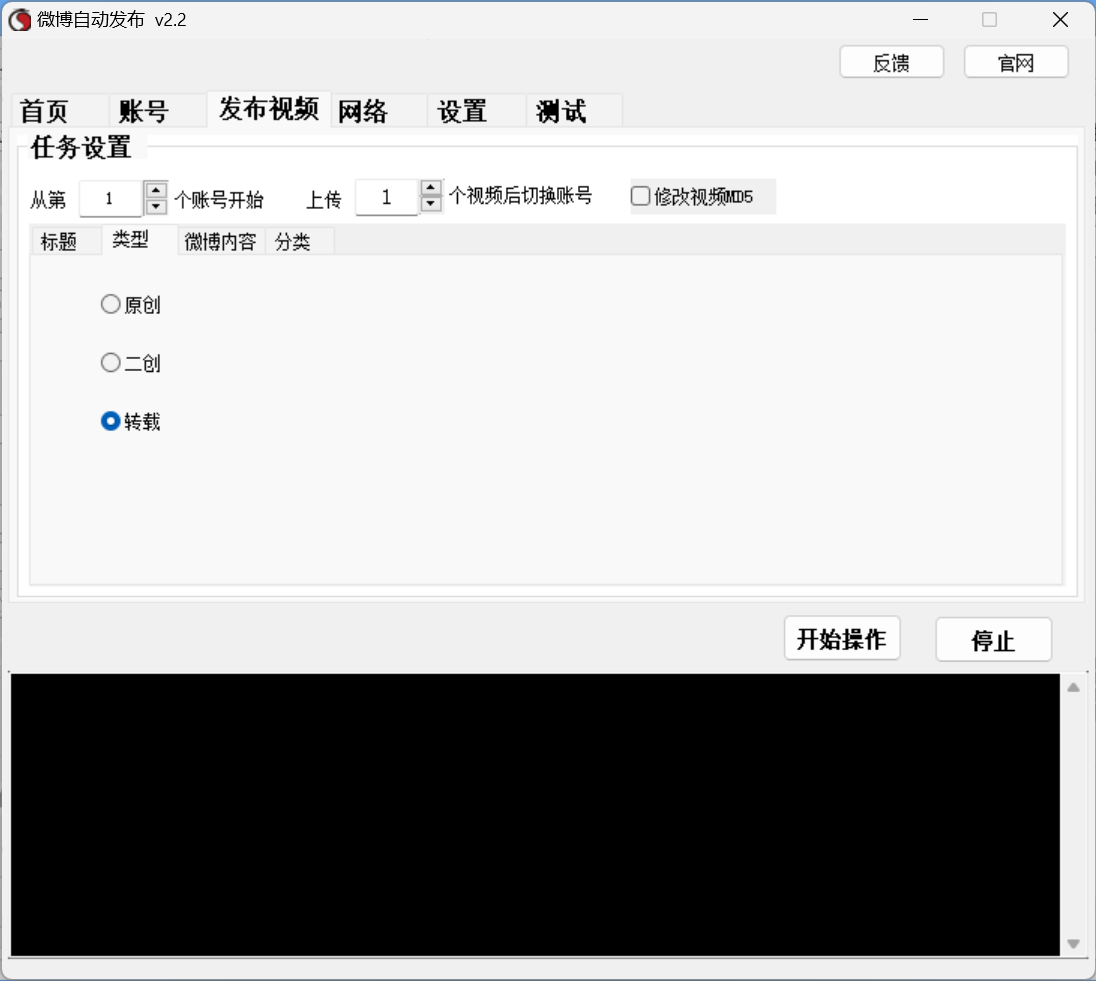The width and height of the screenshot is (1096, 981).
Task: Enable the 修改视频MD5 checkbox
Action: 640,196
